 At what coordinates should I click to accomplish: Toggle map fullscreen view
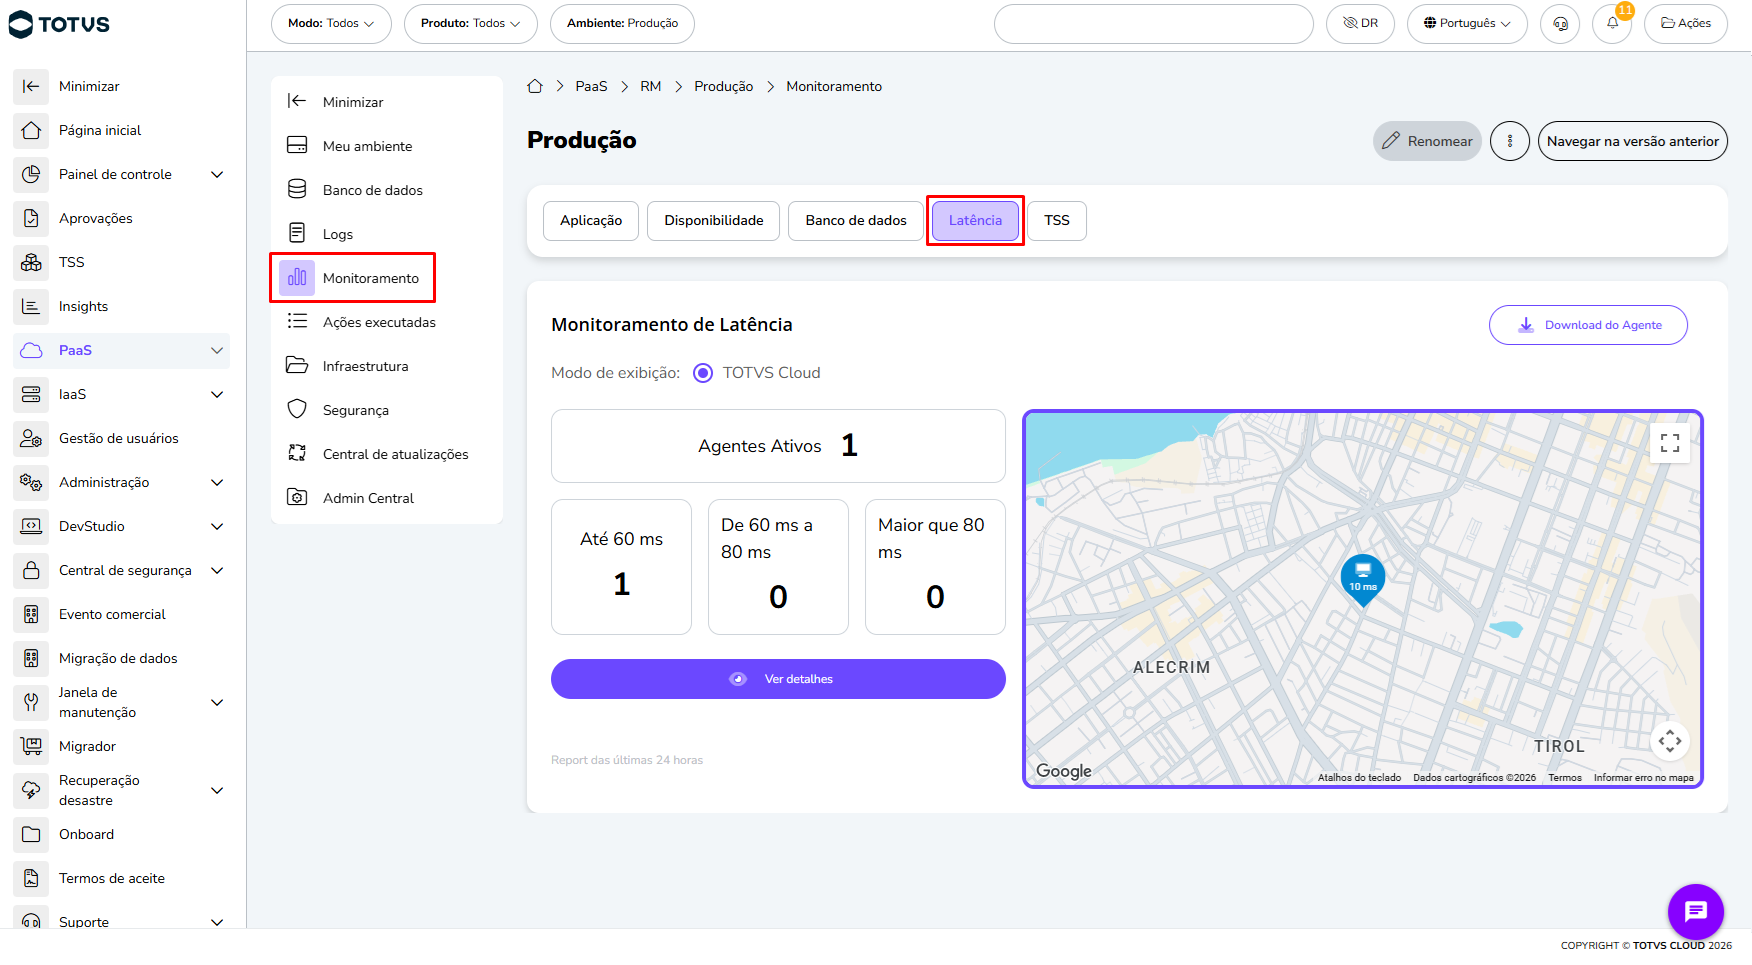(1670, 443)
